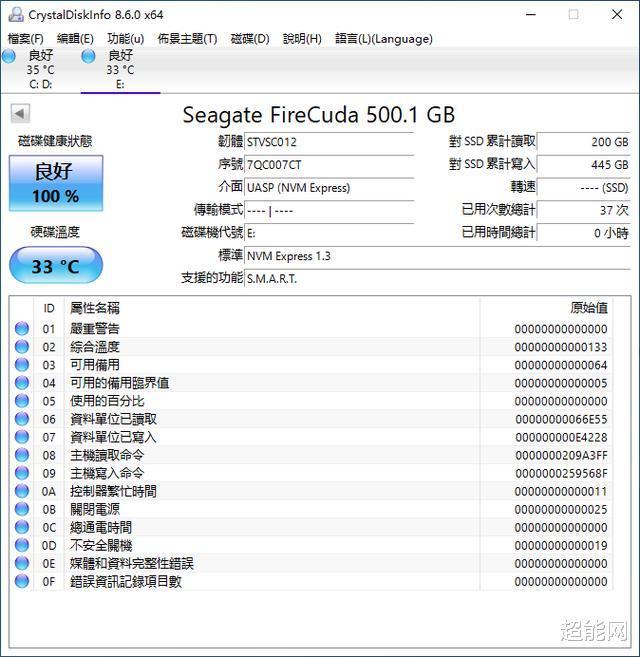Click total SSD reads value 200 GB
The image size is (640, 657).
[584, 142]
